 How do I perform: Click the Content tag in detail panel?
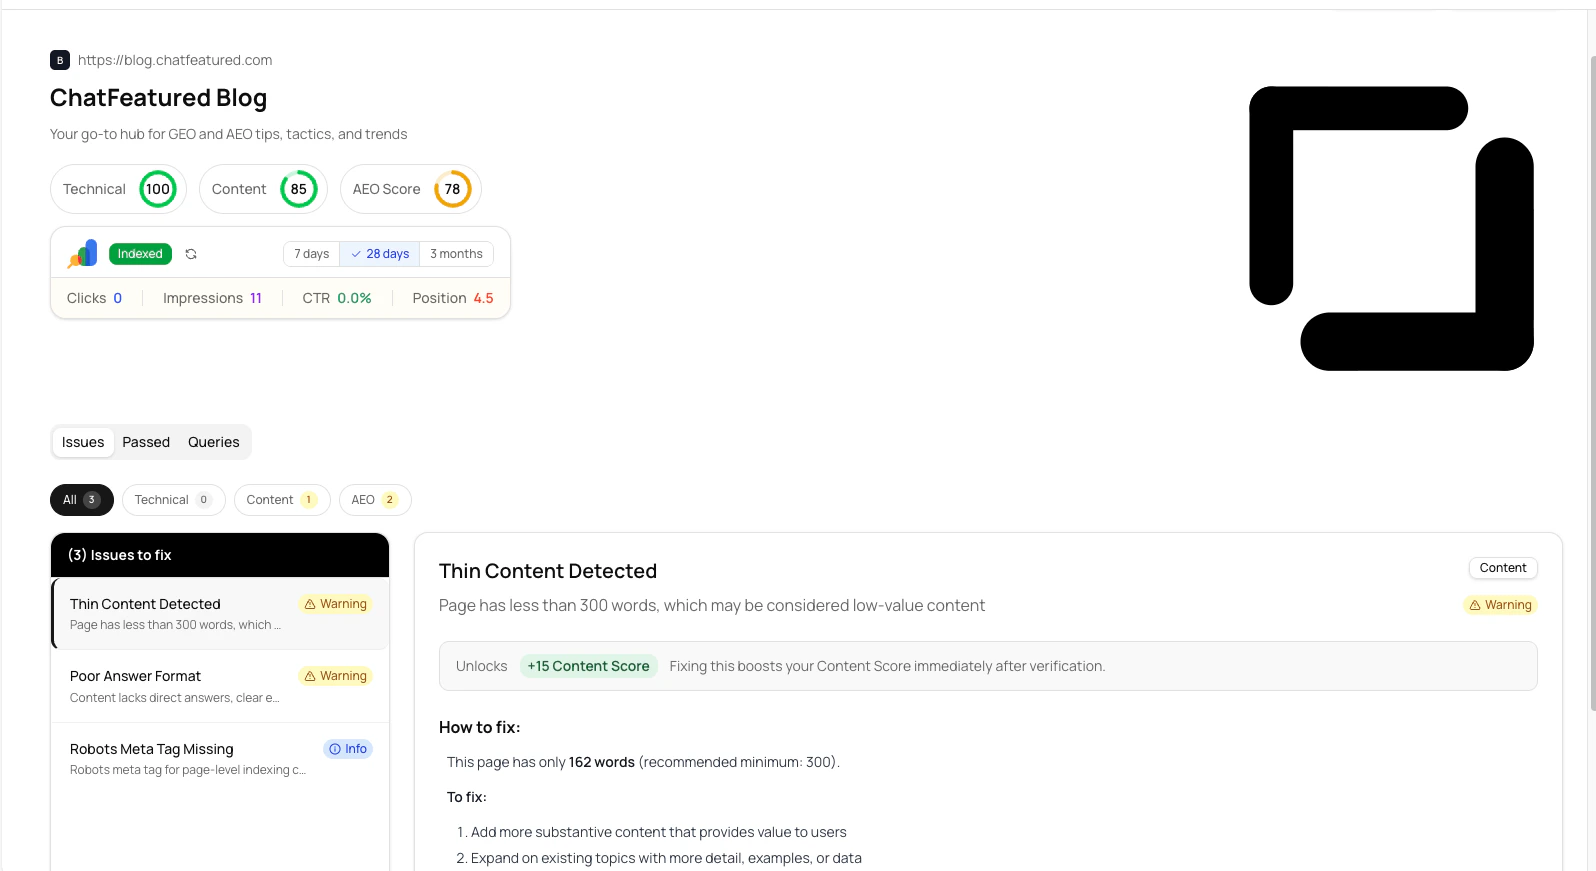click(x=1503, y=568)
